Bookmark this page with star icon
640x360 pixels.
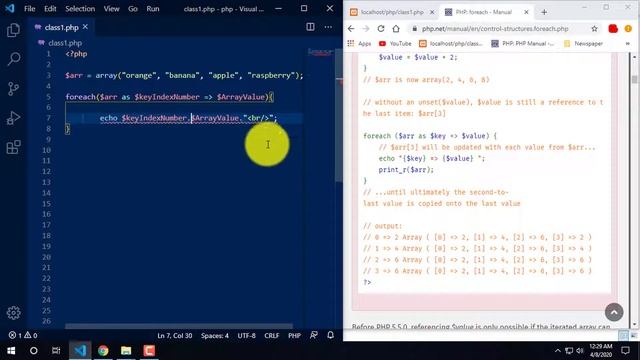[594, 29]
